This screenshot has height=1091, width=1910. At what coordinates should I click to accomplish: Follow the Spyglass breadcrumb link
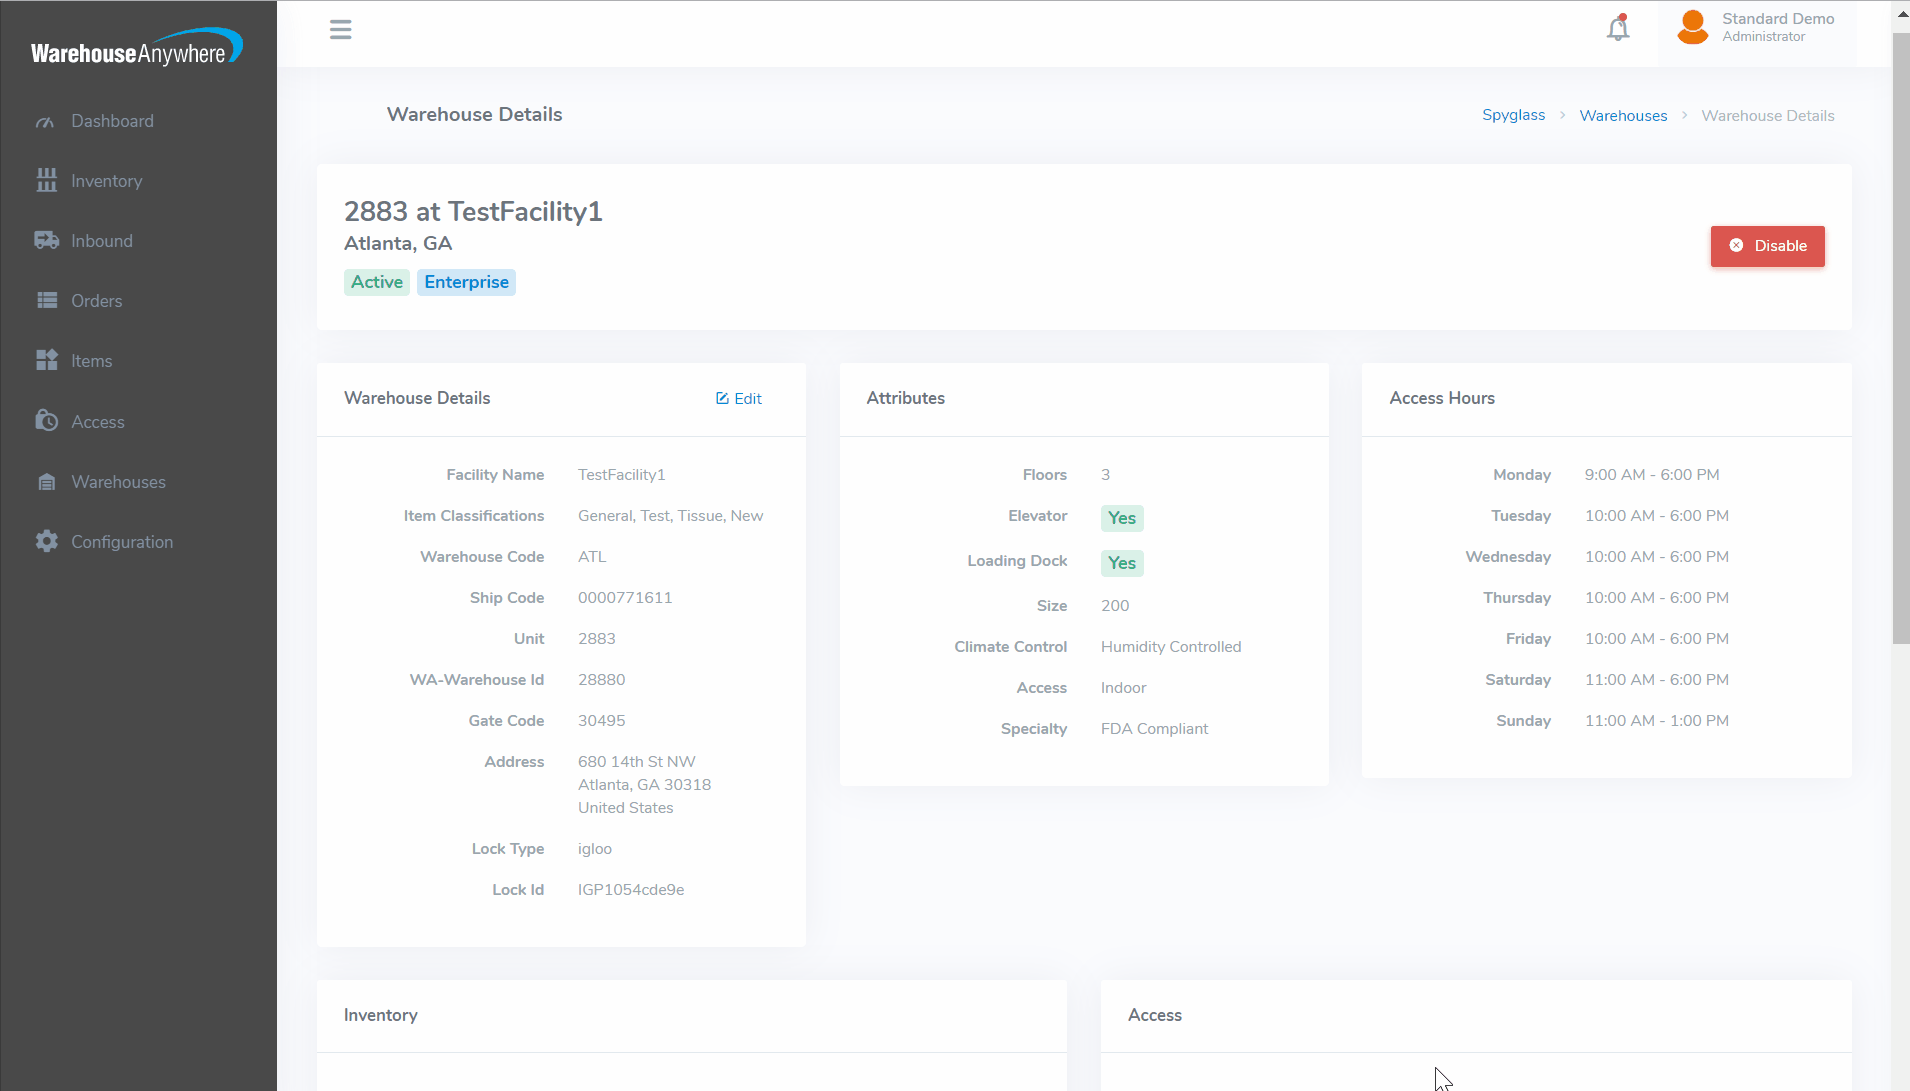click(x=1513, y=116)
